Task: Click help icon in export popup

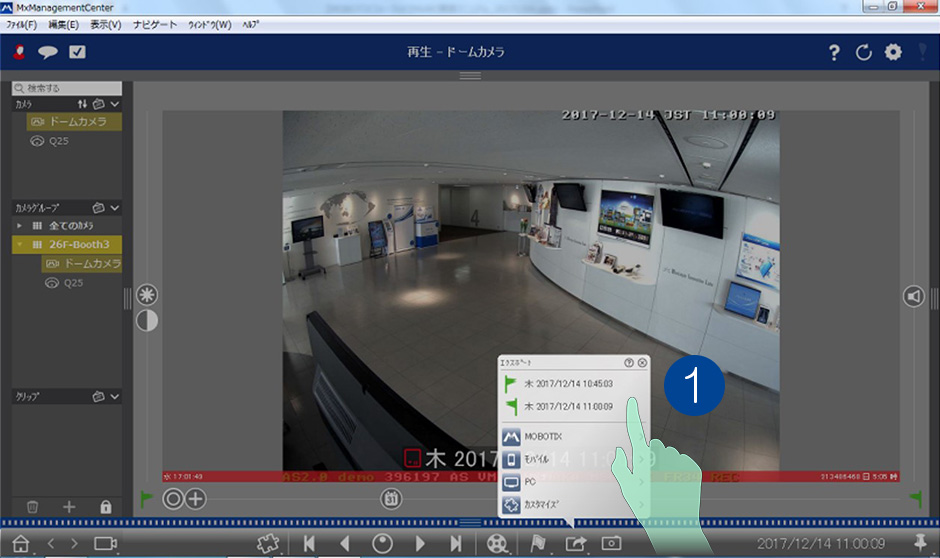Action: coord(629,363)
